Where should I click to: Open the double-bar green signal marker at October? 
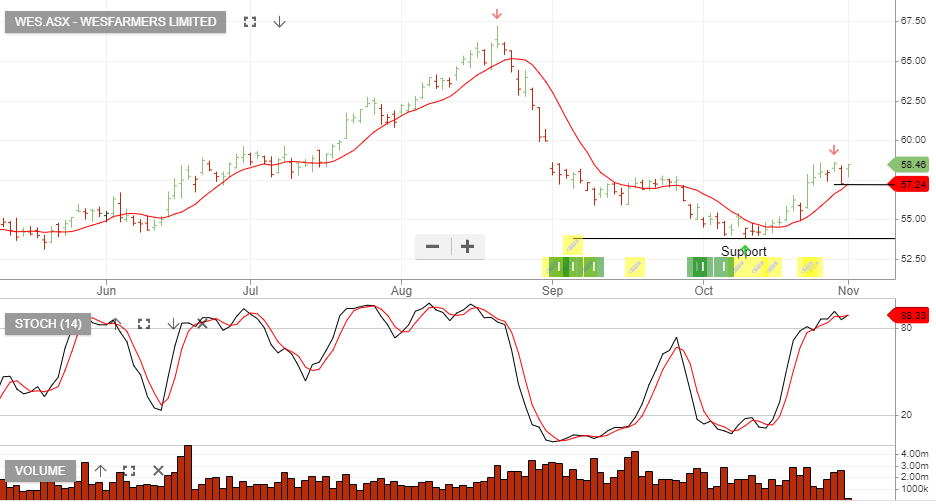pos(701,267)
